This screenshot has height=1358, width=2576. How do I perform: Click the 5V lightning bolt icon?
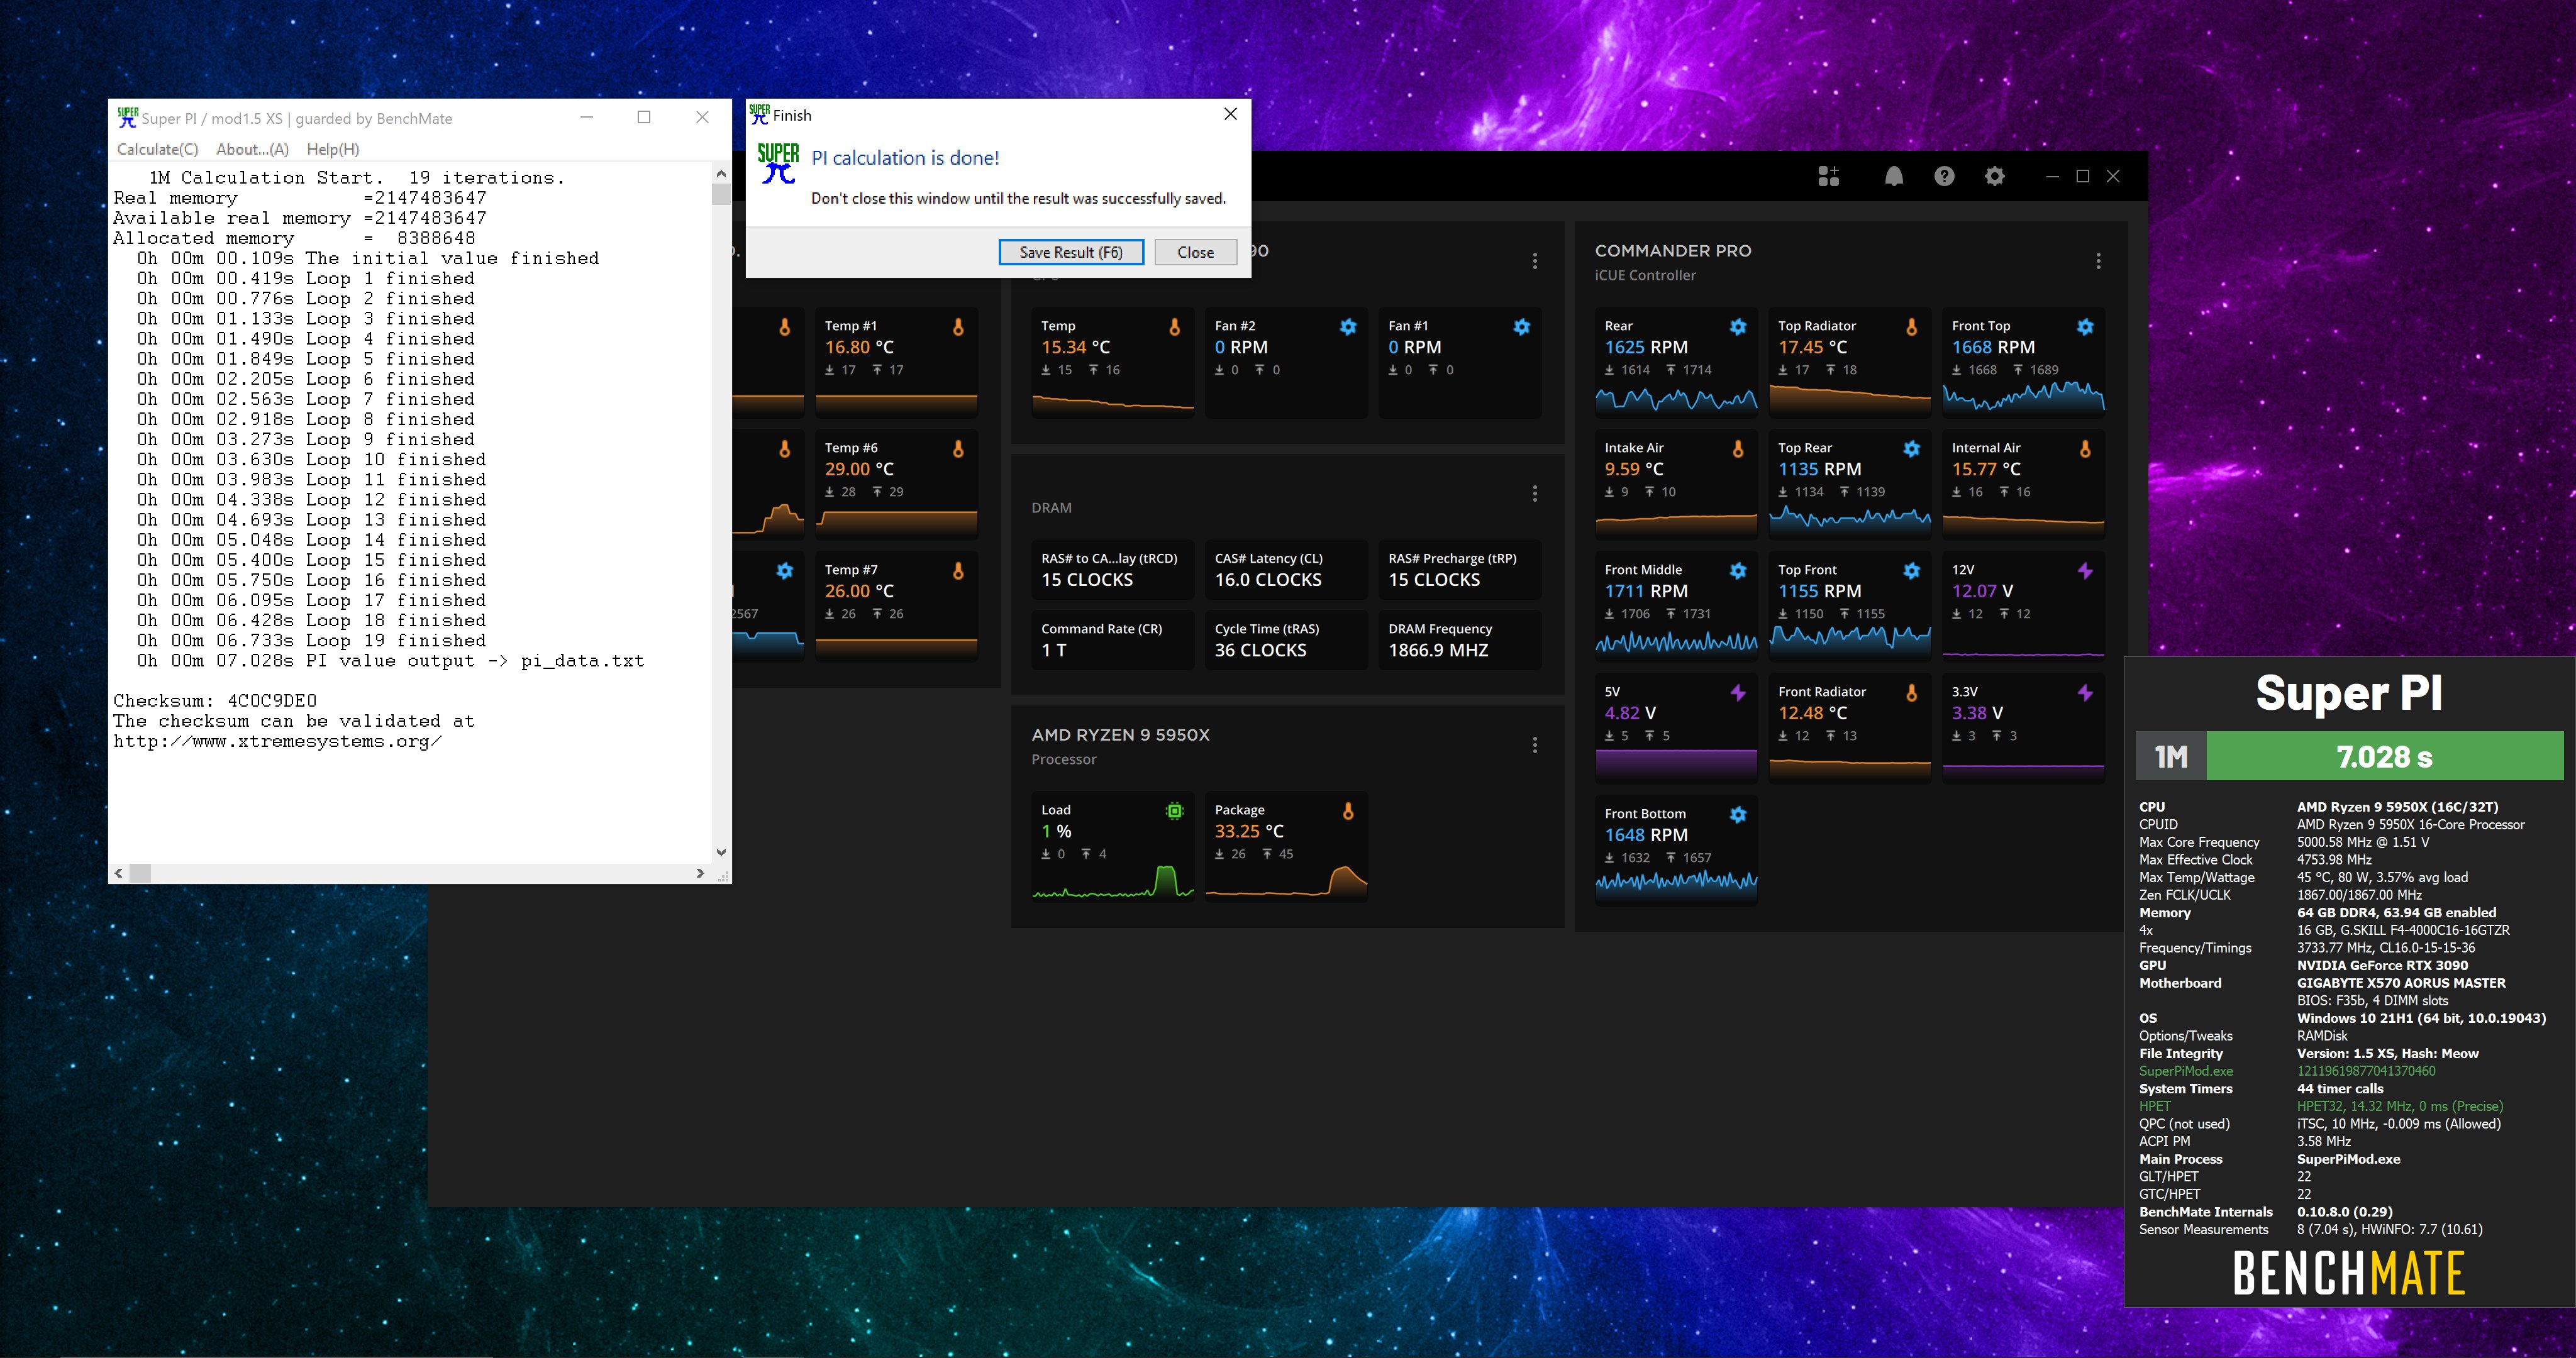point(1738,693)
